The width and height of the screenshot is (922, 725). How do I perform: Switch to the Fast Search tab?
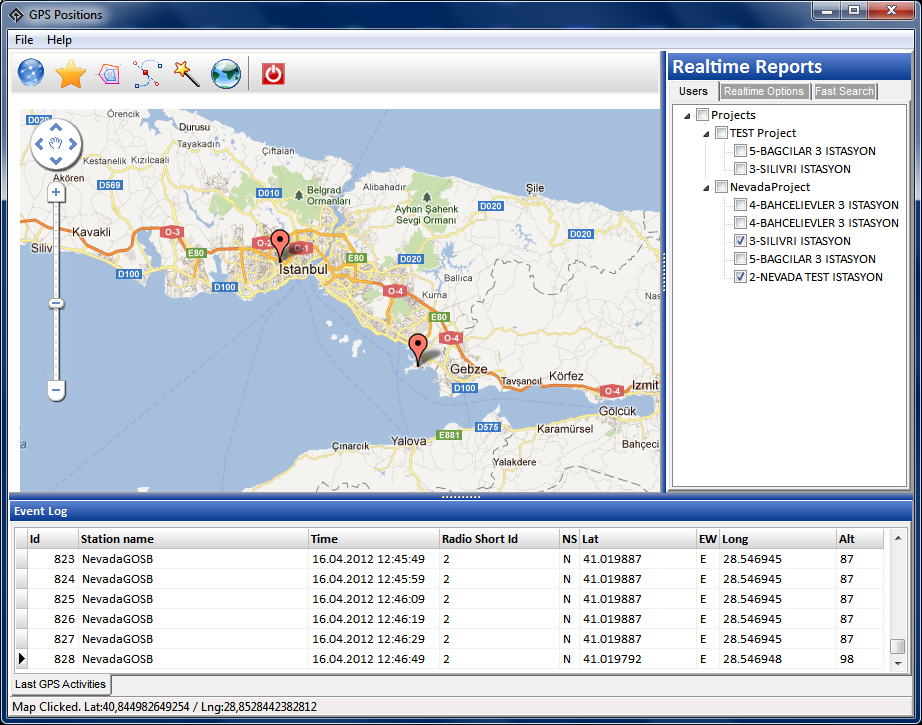[844, 92]
